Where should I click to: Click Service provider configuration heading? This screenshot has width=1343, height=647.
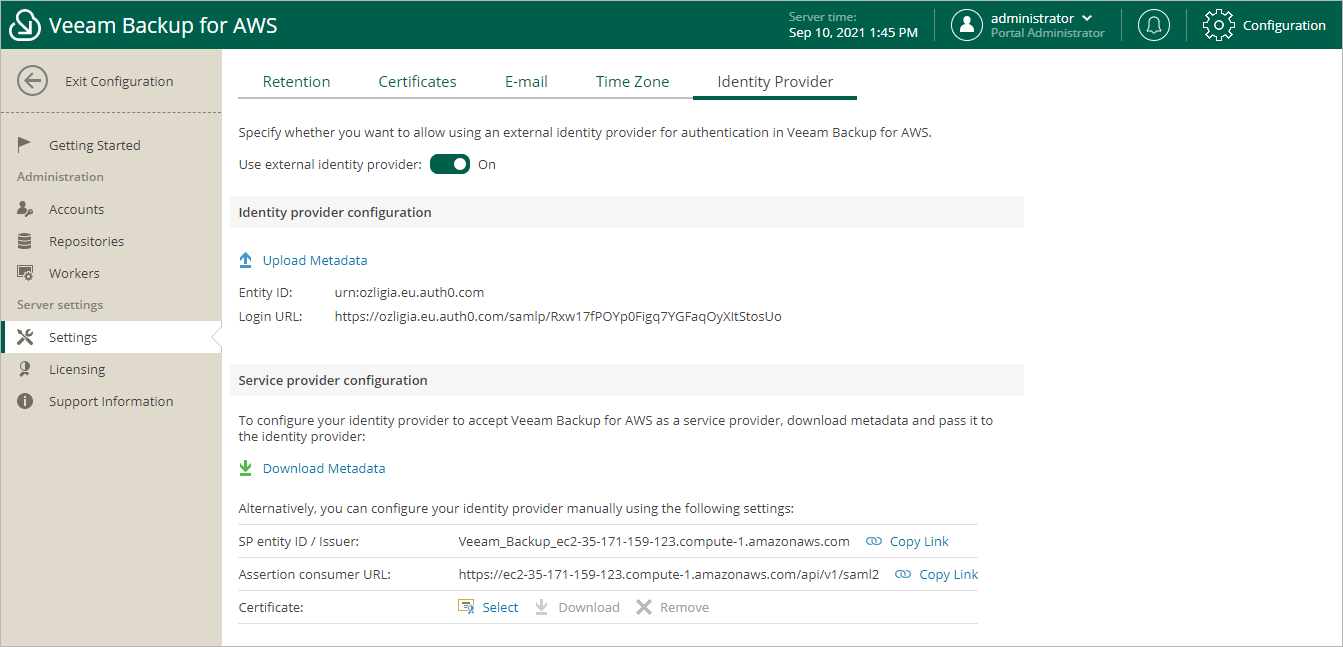(x=333, y=380)
